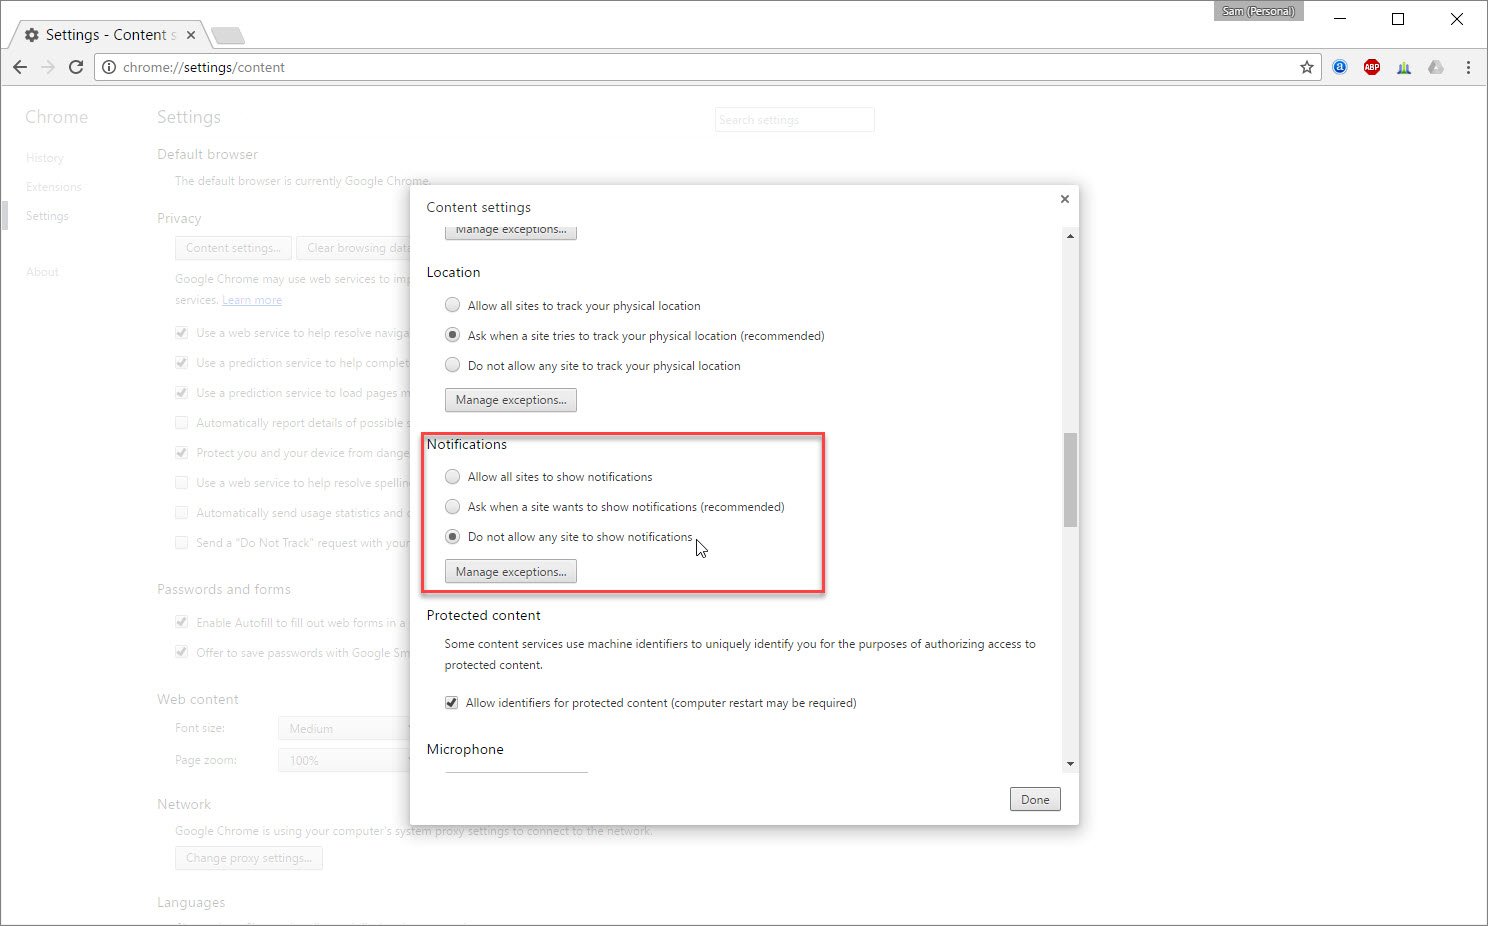Viewport: 1488px width, 926px height.
Task: Open Manage exceptions under Notifications
Action: [x=510, y=571]
